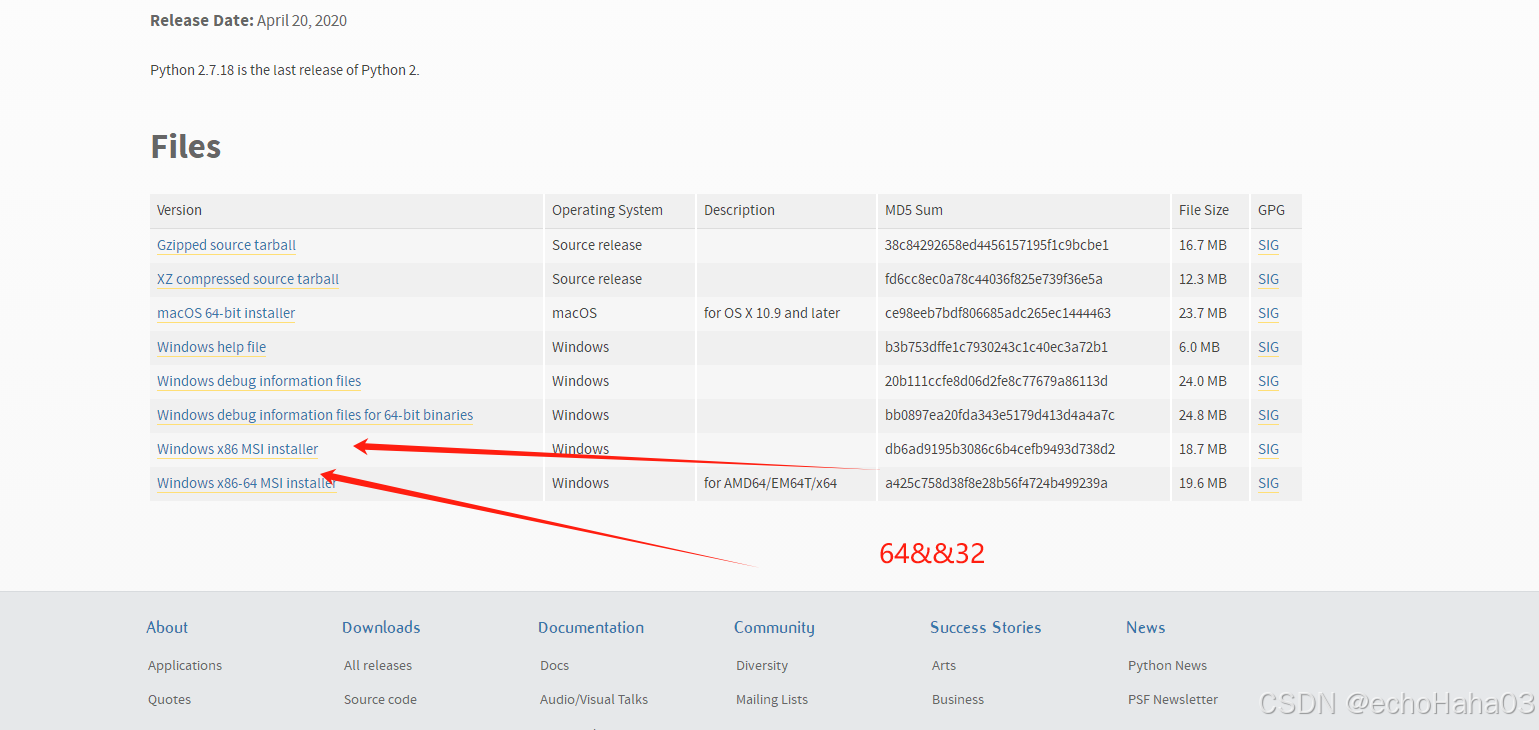Go to Applications in the footer
This screenshot has width=1539, height=730.
point(185,665)
